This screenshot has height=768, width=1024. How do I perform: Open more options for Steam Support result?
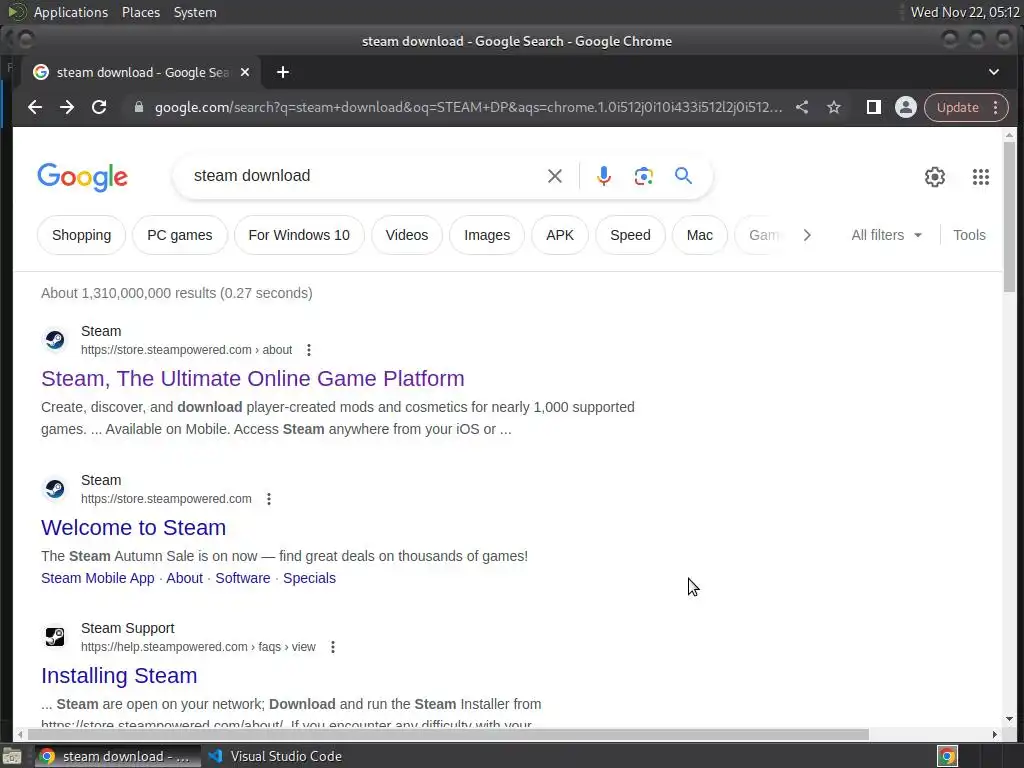pos(332,647)
